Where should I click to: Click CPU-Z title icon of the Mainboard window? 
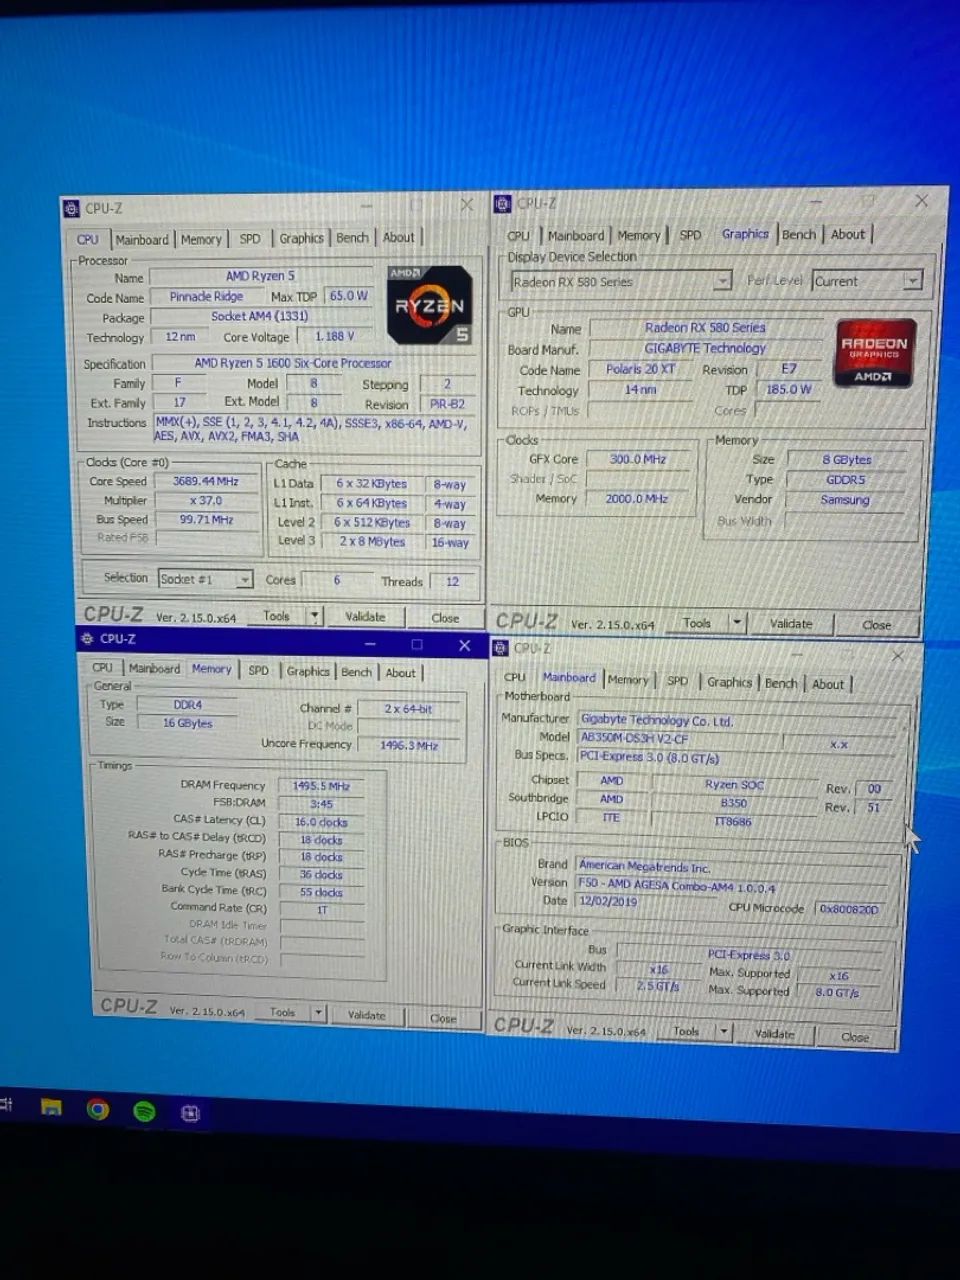click(500, 648)
